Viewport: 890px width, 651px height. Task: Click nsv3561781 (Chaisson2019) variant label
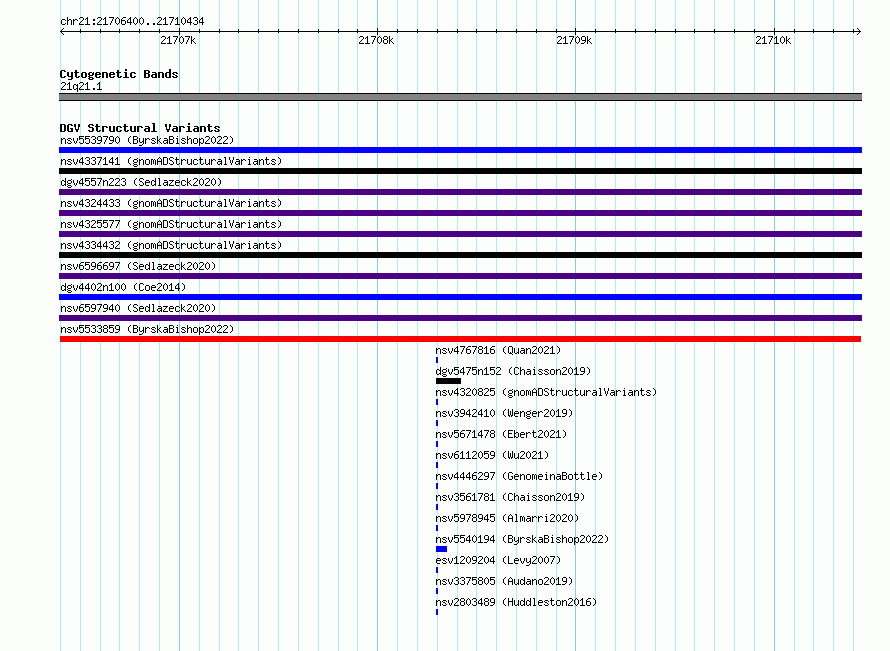pyautogui.click(x=510, y=497)
